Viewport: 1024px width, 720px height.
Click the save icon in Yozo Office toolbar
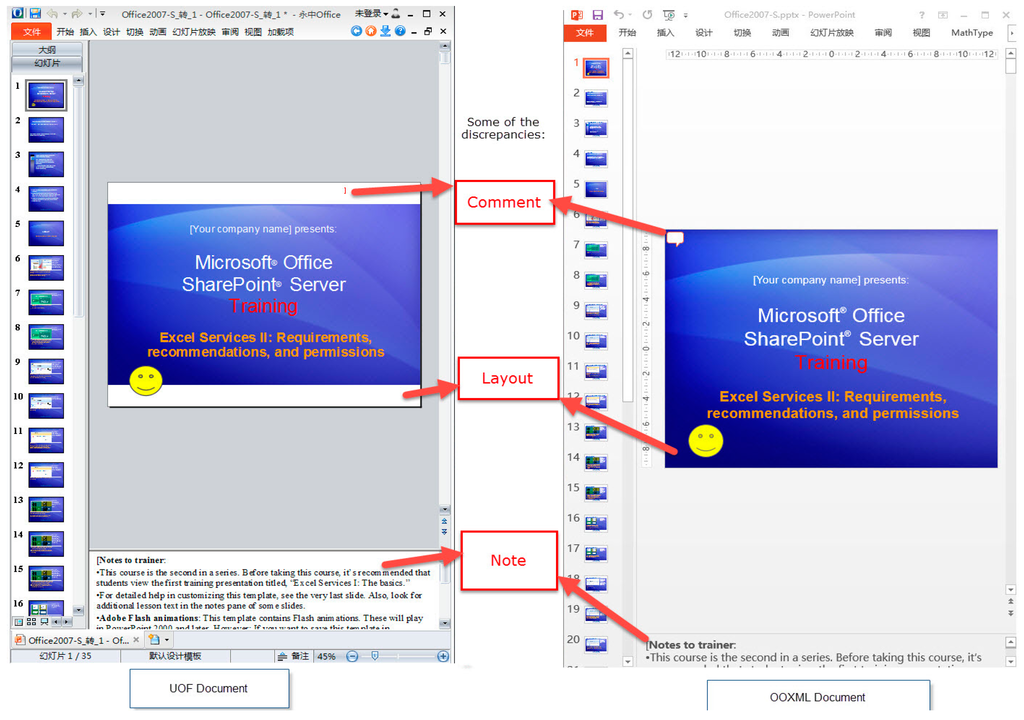[x=35, y=14]
